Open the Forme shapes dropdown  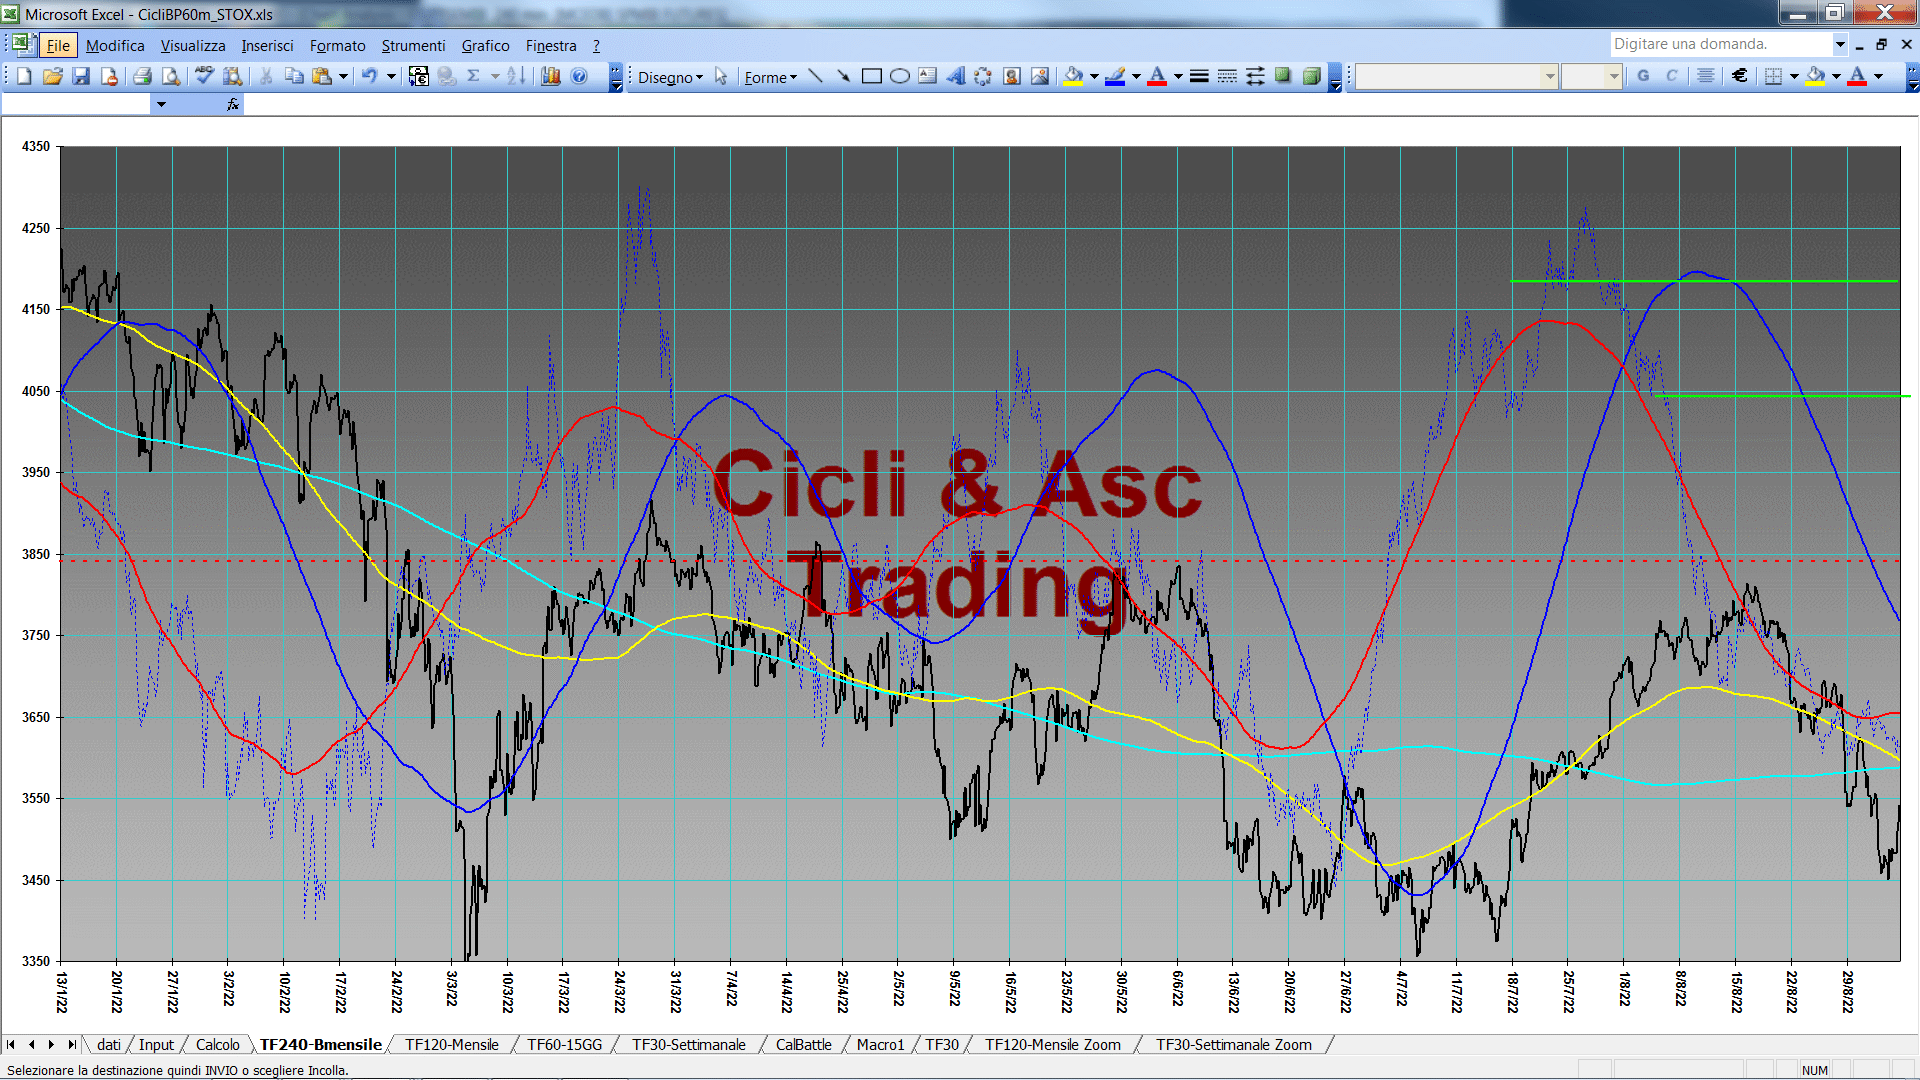(770, 77)
